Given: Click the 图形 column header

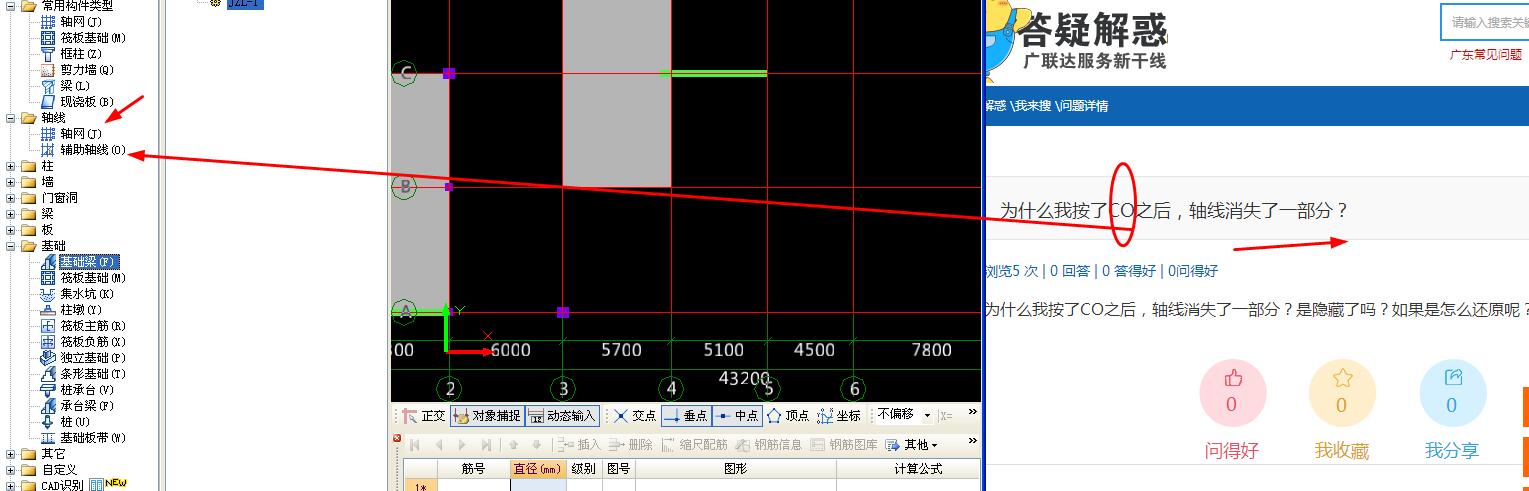Looking at the screenshot, I should [x=735, y=469].
